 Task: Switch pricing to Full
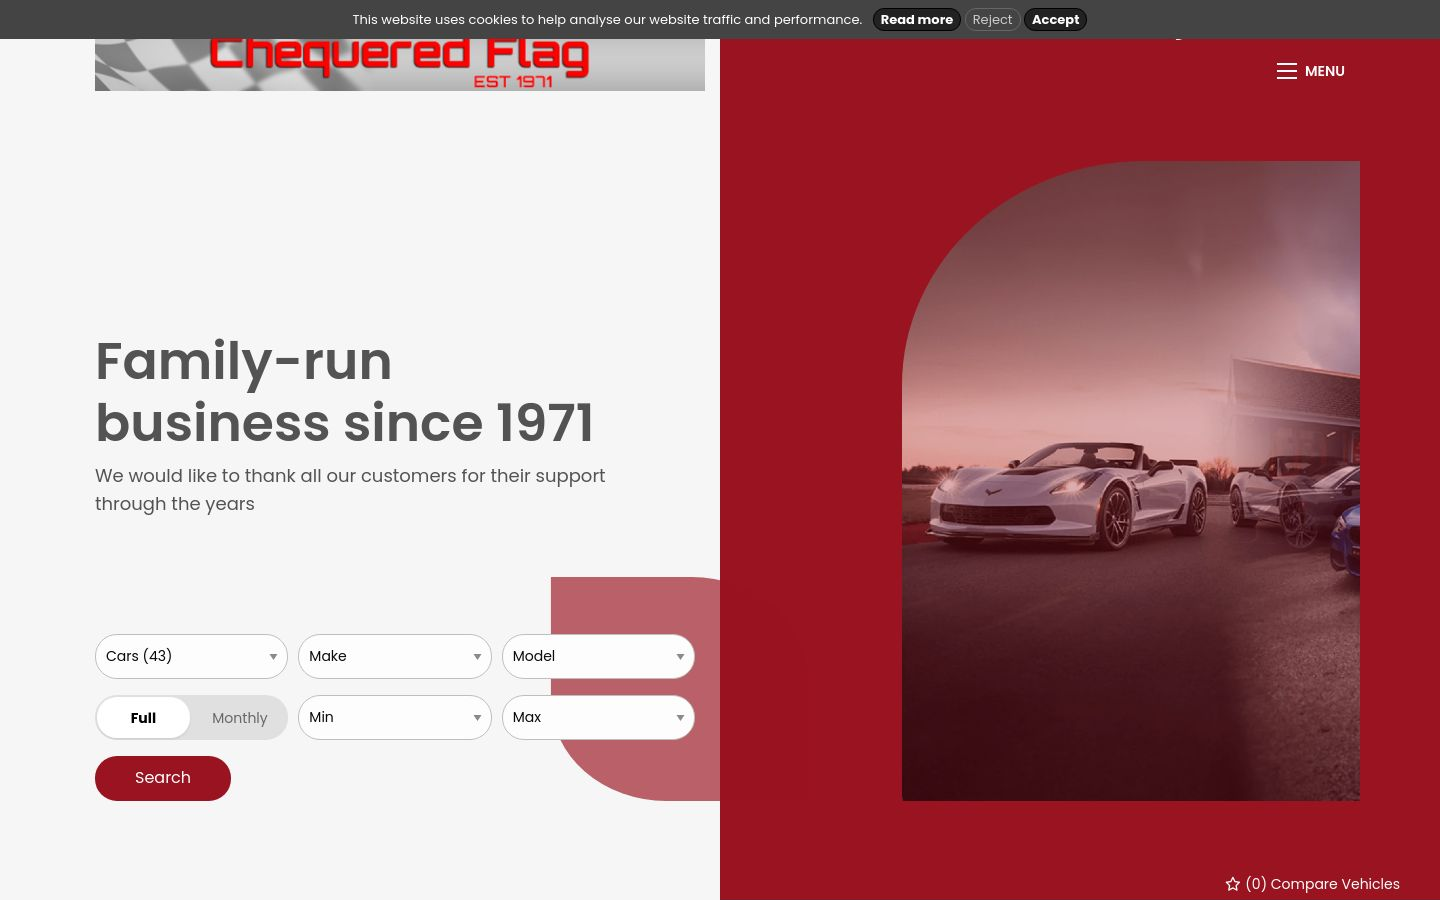(143, 718)
